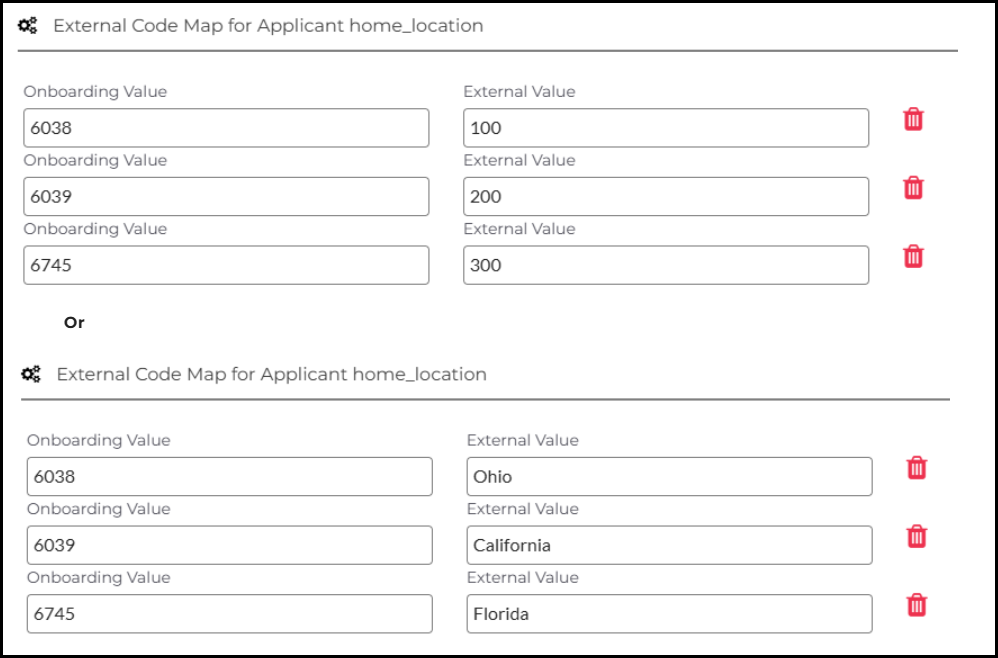
Task: Focus the External Value field containing Florida
Action: 669,614
